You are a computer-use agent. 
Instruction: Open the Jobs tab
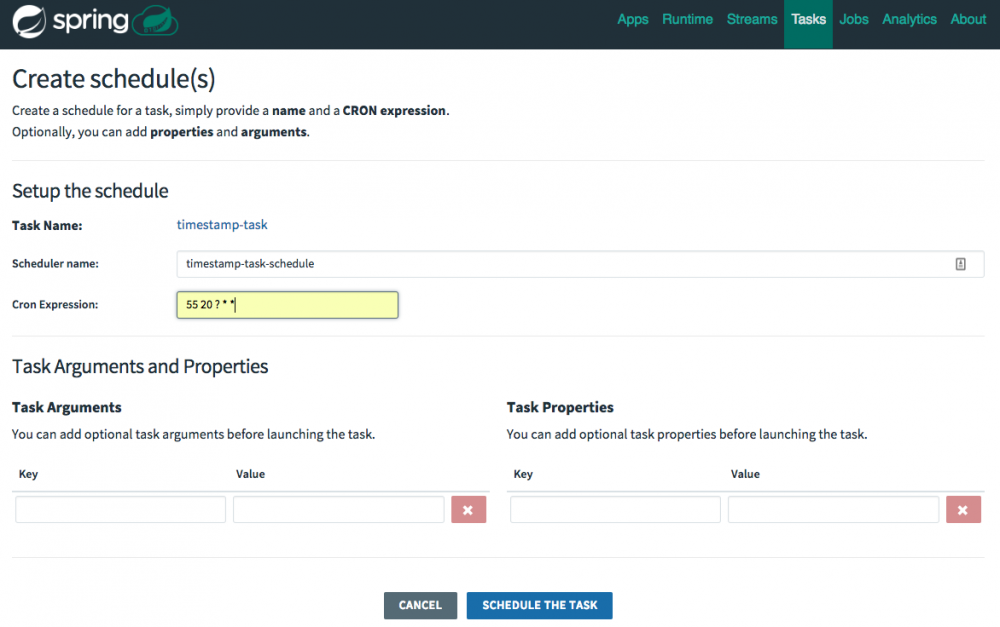click(x=854, y=20)
